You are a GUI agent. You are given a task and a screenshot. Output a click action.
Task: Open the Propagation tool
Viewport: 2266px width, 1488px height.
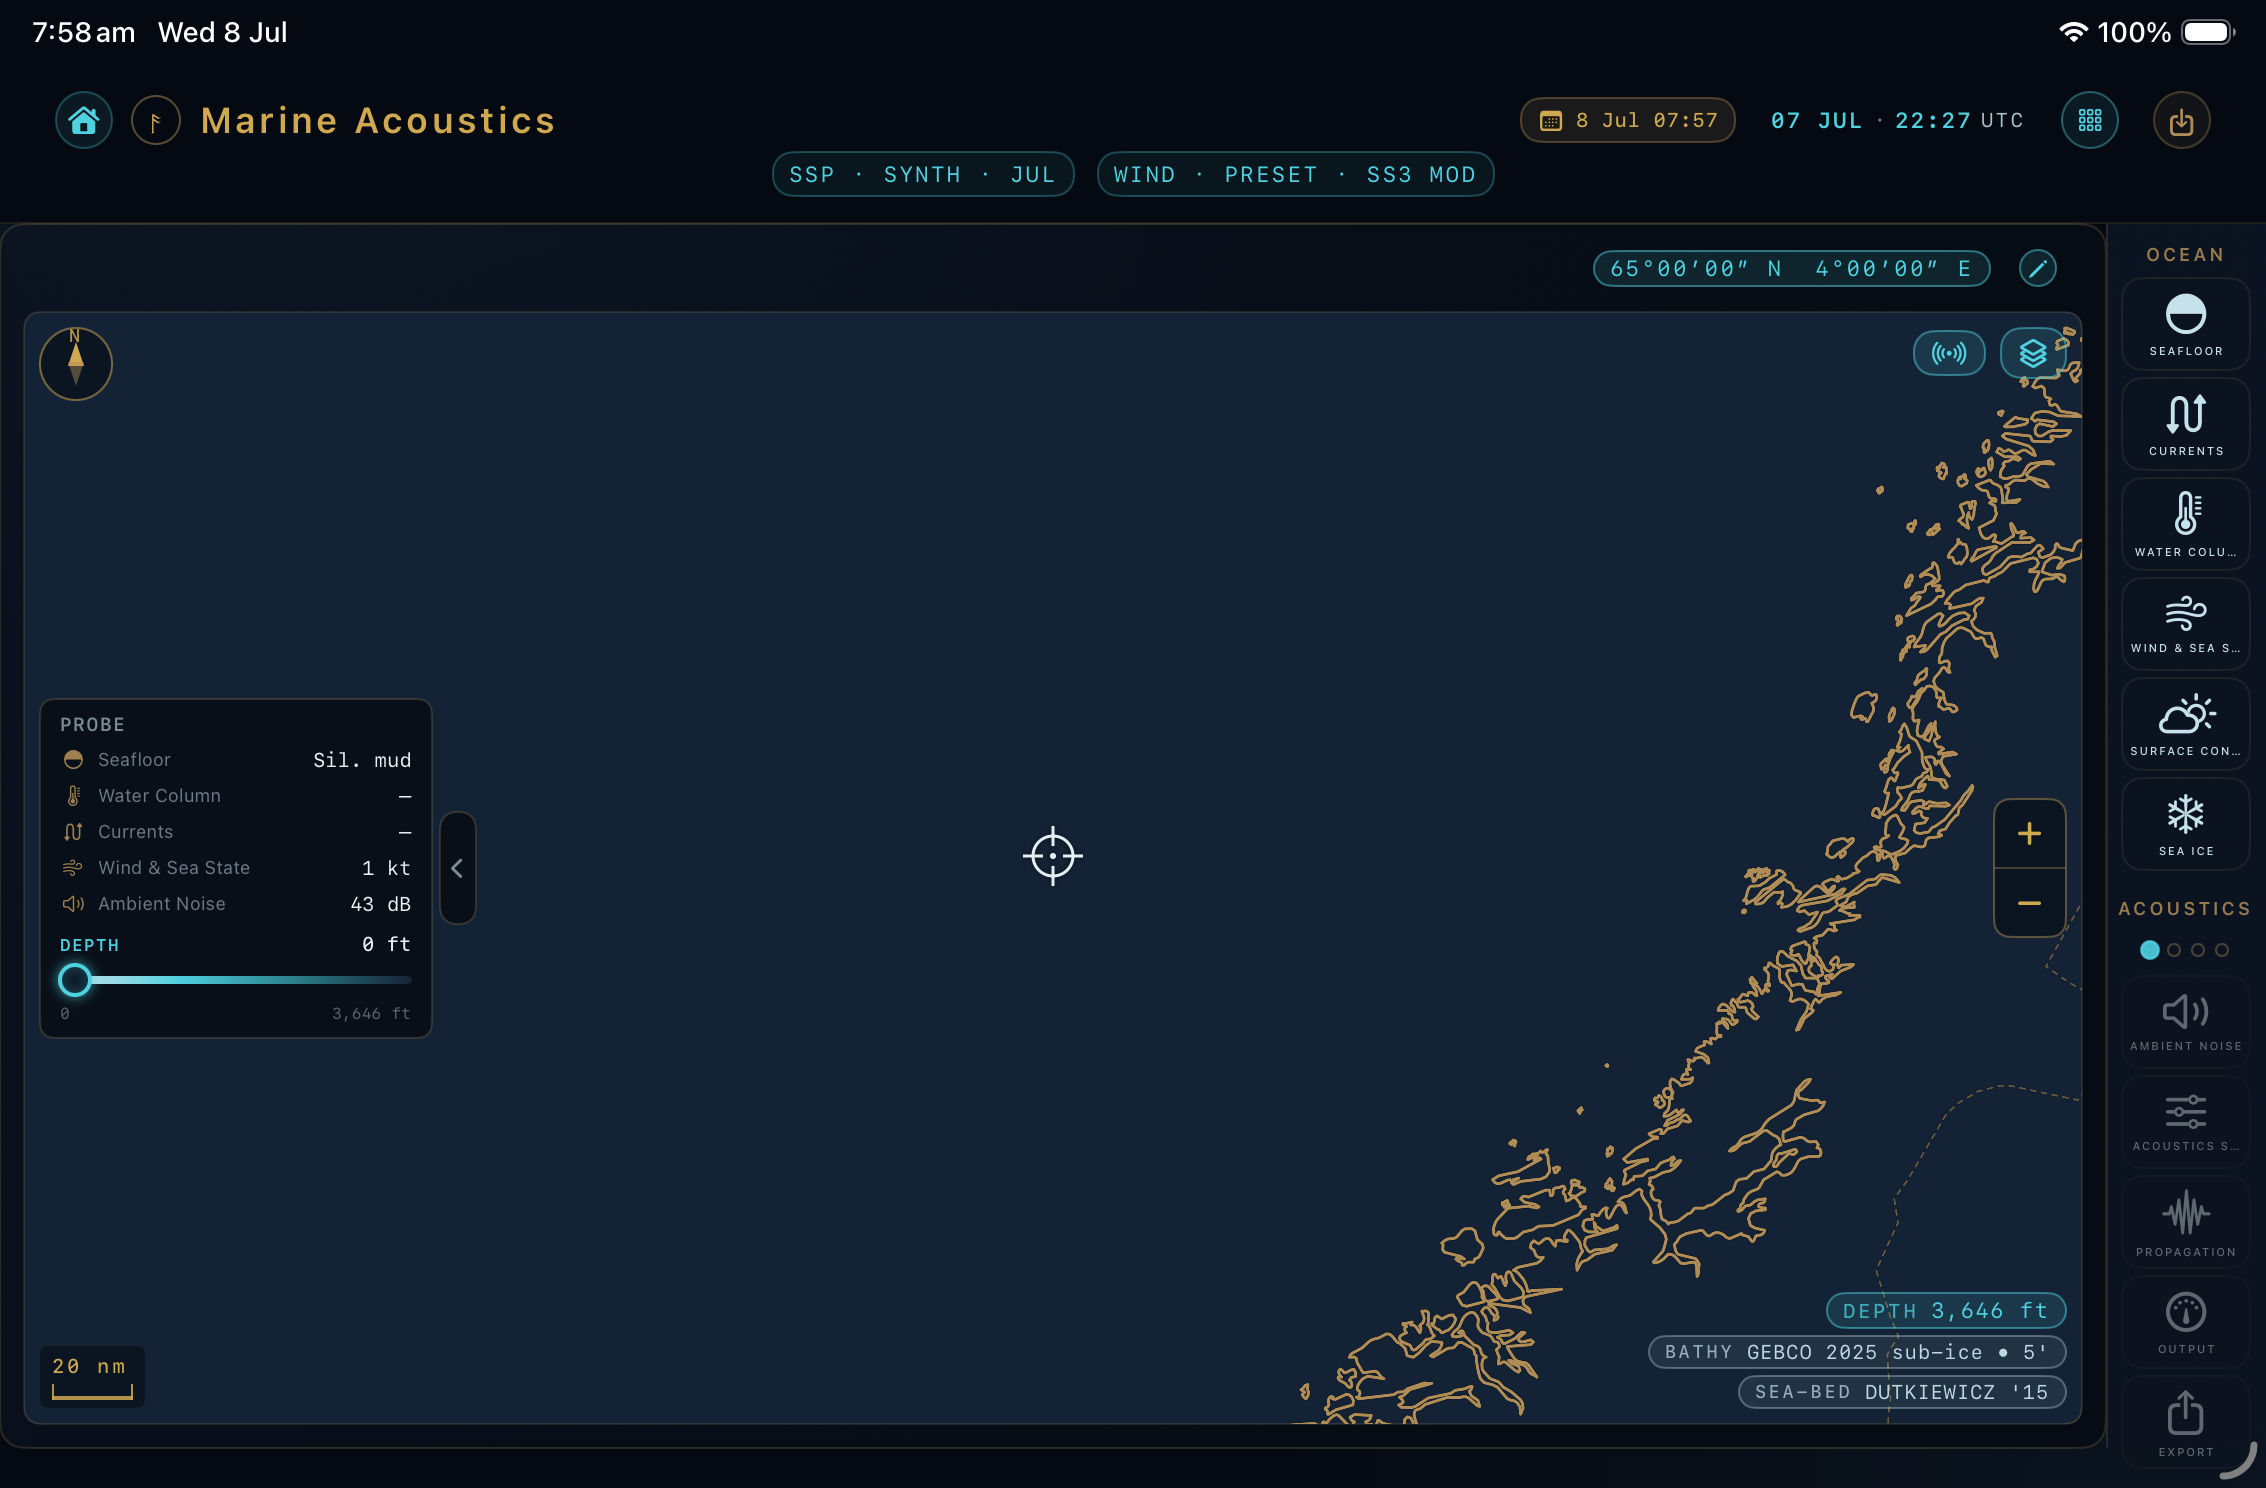point(2186,1222)
